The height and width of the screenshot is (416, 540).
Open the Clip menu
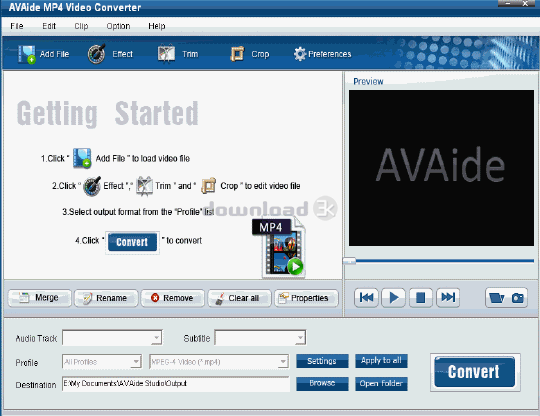click(81, 26)
